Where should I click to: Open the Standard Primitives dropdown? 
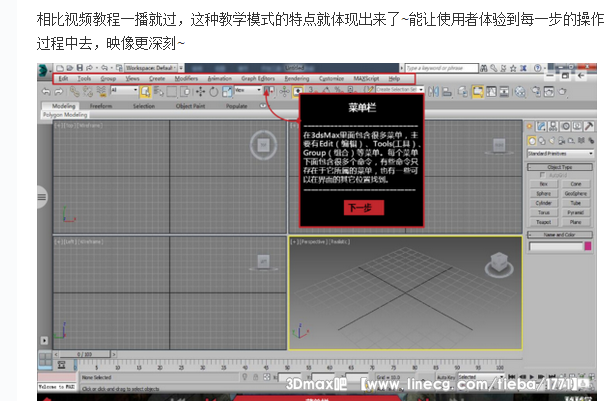(x=560, y=154)
